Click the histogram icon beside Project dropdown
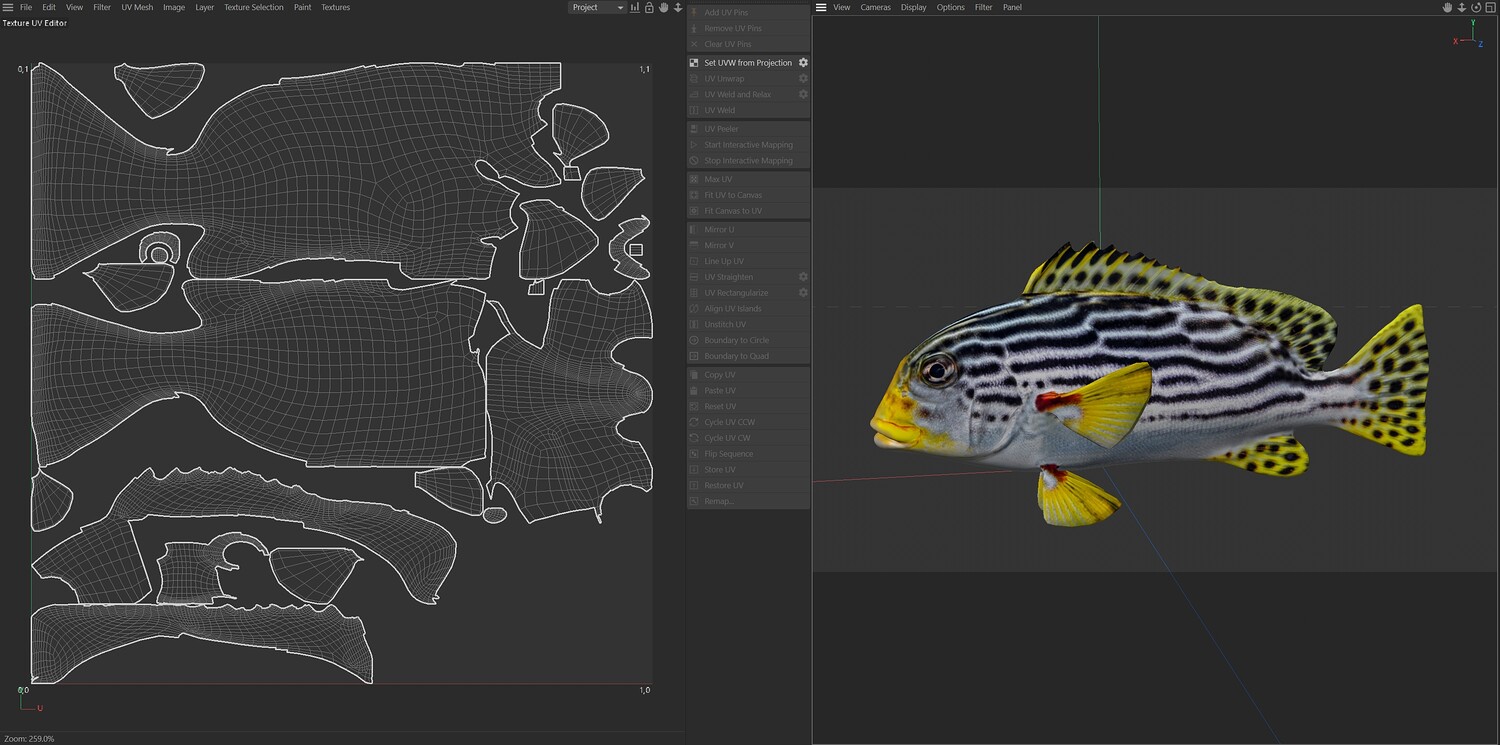The height and width of the screenshot is (745, 1500). 635,7
